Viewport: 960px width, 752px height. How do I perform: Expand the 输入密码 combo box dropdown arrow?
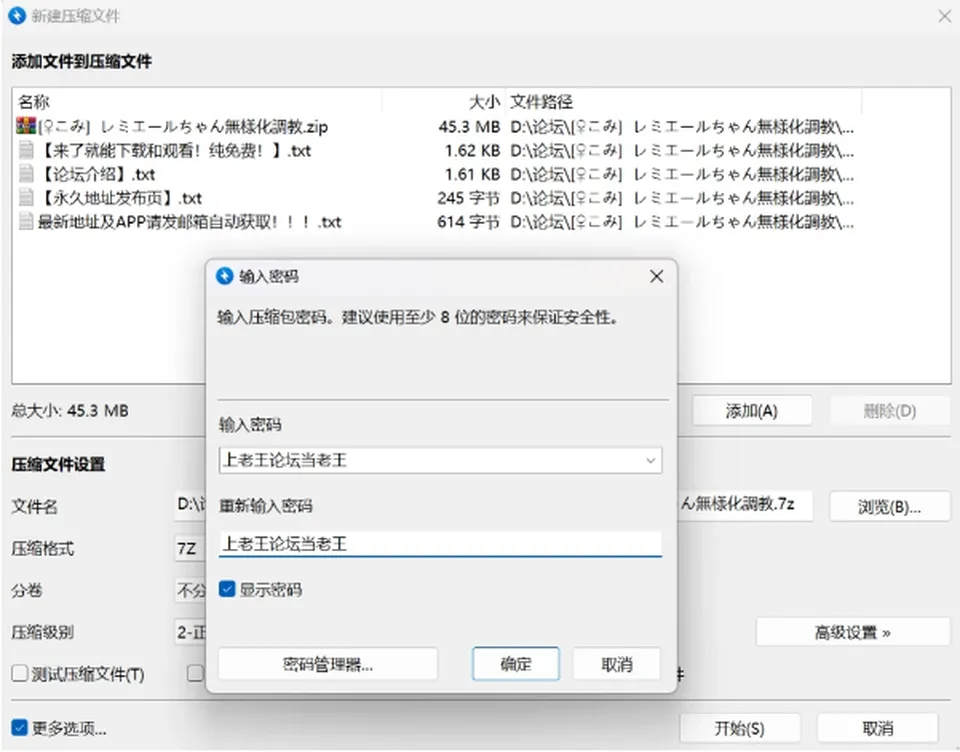click(x=650, y=461)
